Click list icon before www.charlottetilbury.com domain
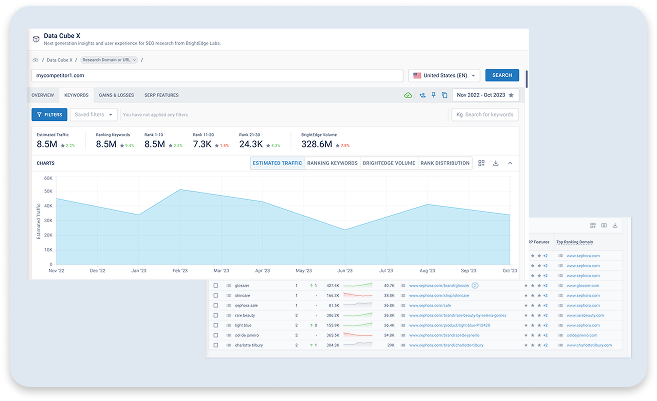The image size is (657, 401). pos(560,345)
